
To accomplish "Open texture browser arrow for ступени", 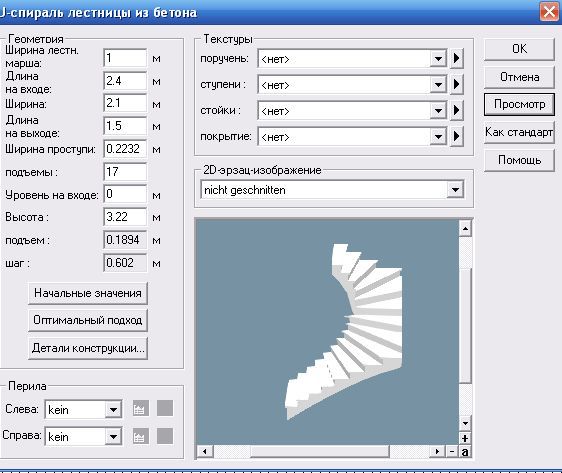I will pos(457,85).
